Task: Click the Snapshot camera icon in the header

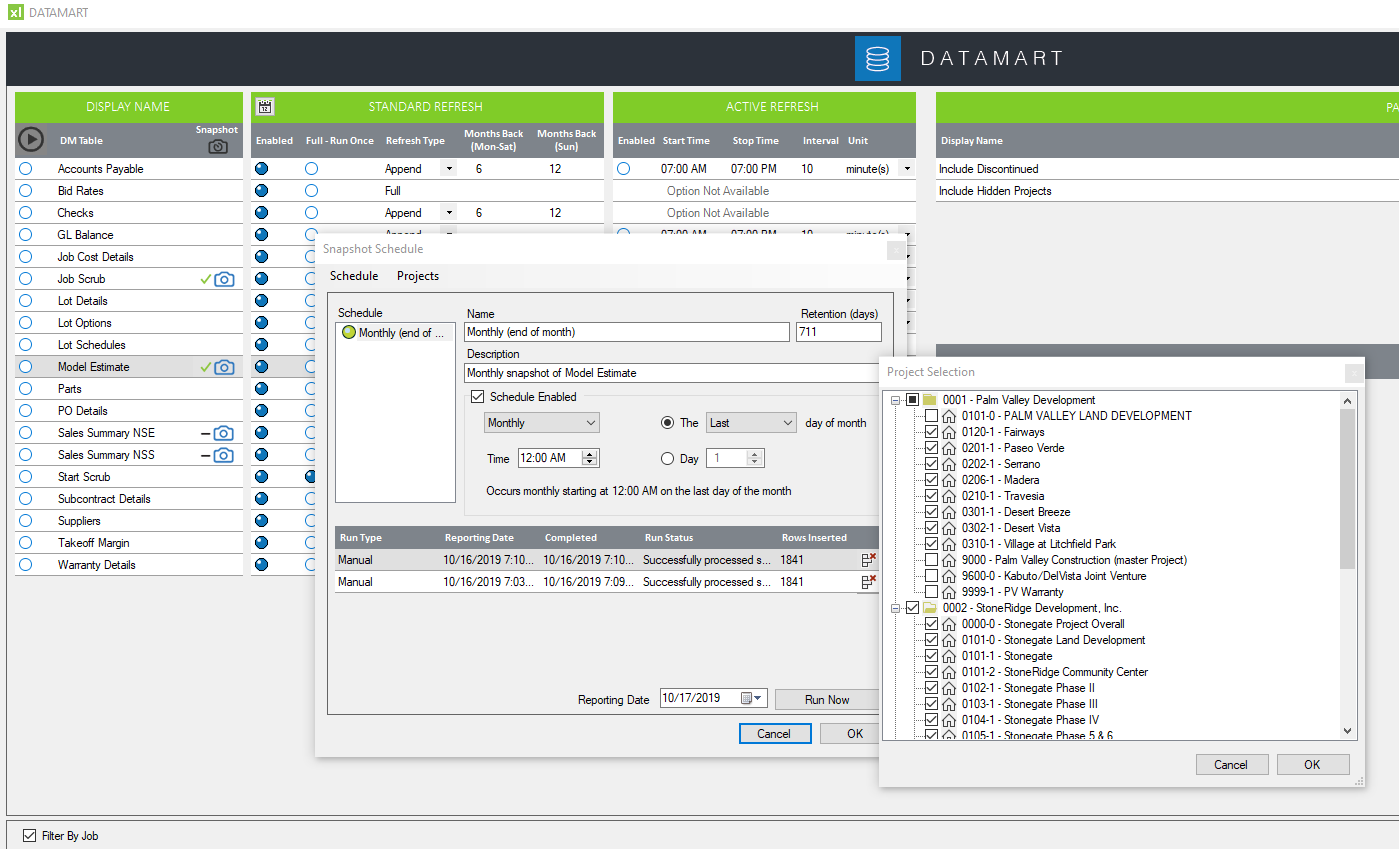Action: 217,147
